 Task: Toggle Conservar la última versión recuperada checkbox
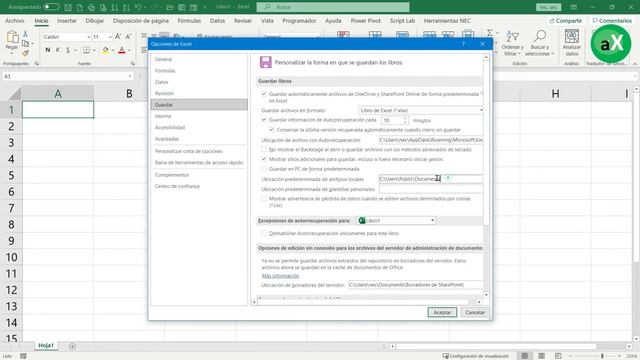point(272,130)
